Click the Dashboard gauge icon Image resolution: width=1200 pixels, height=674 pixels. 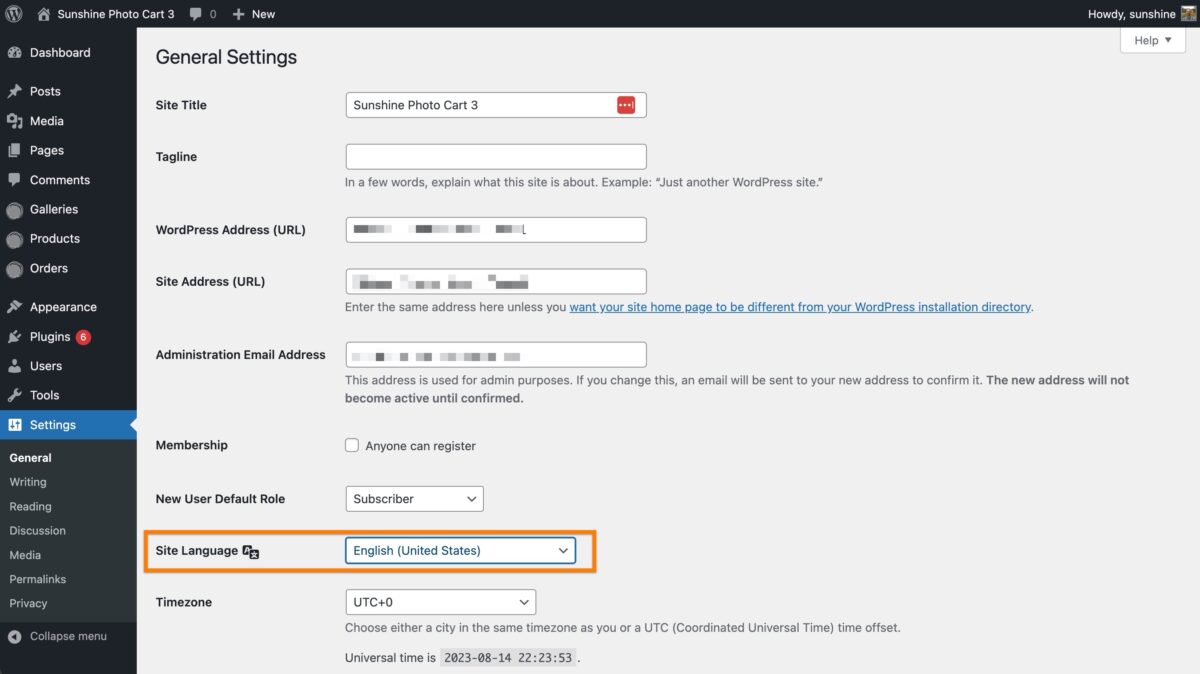(x=14, y=52)
